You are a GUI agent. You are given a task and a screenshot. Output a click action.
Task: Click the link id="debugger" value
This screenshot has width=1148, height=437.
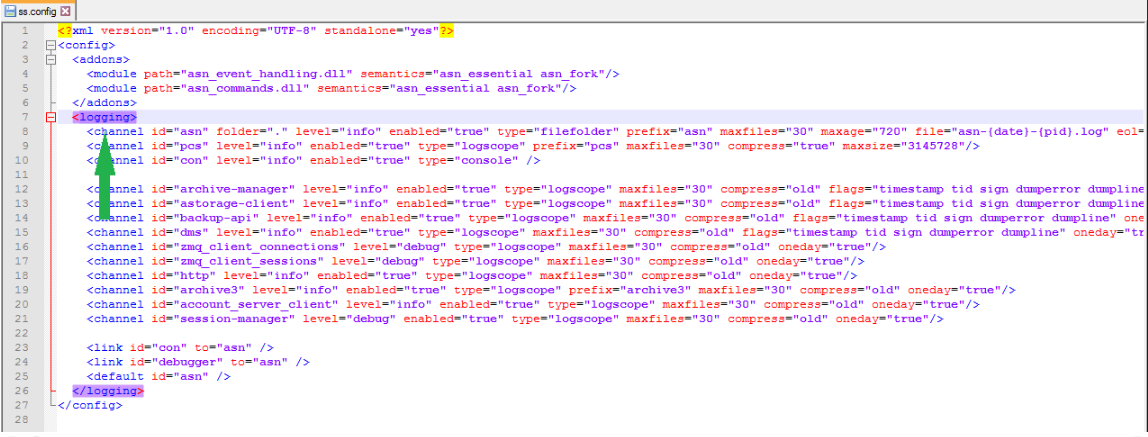coord(189,362)
